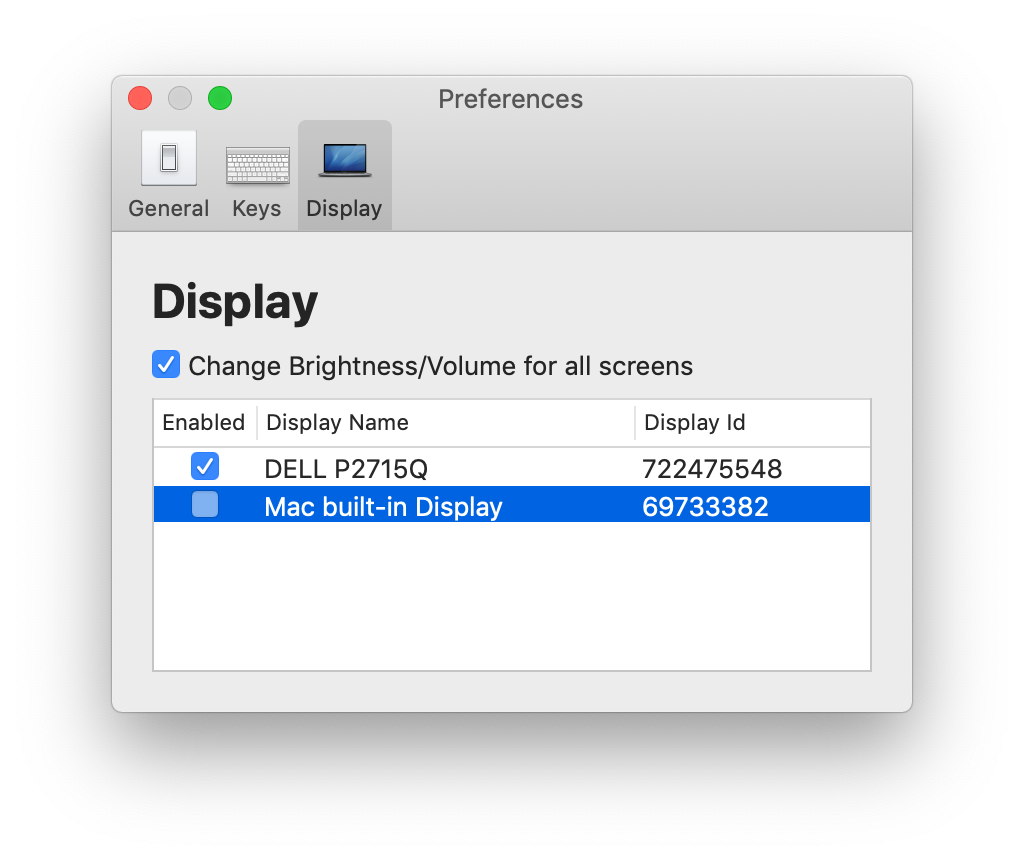Click display id 722475548

712,469
